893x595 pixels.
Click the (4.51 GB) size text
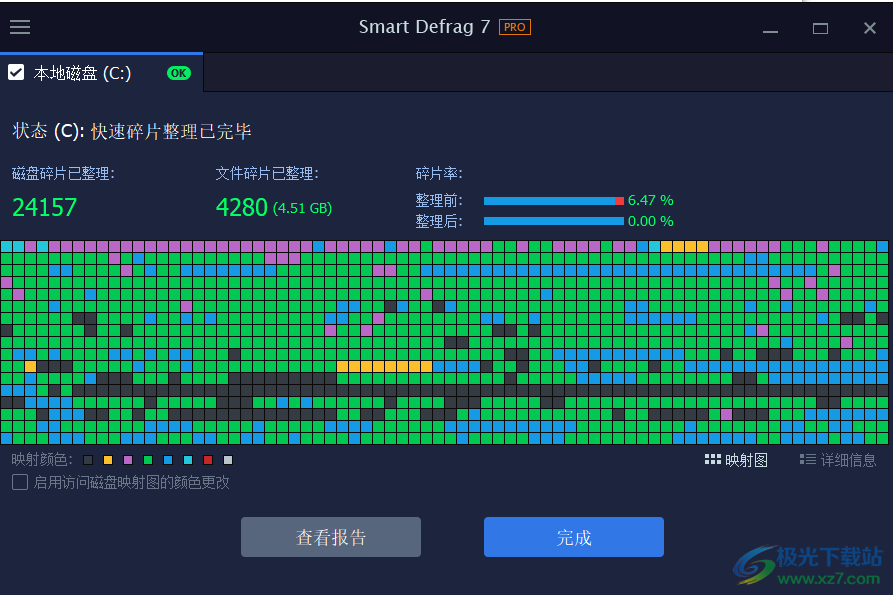tap(302, 208)
